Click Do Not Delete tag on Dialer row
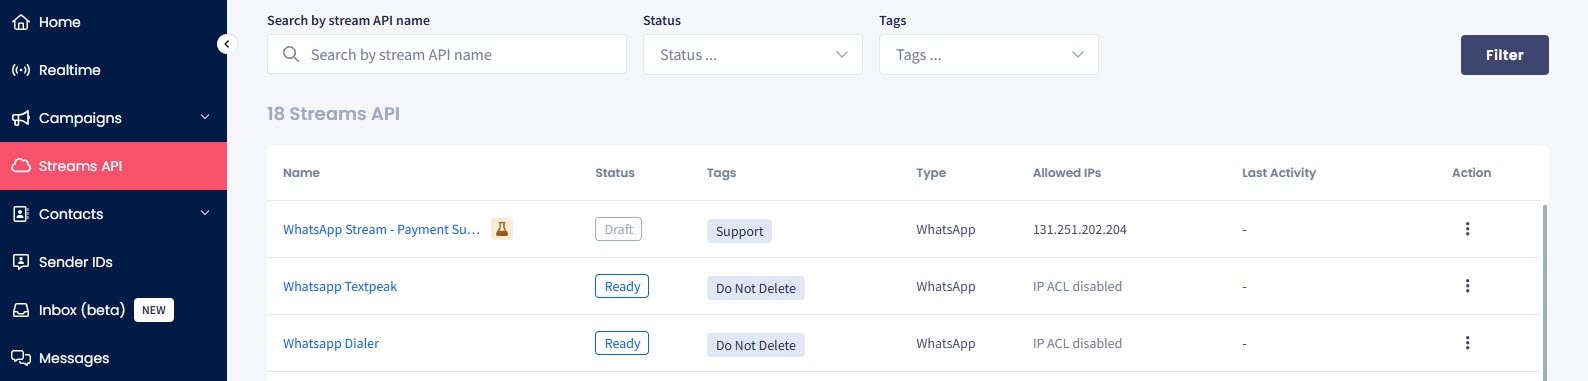Image resolution: width=1588 pixels, height=381 pixels. point(756,345)
